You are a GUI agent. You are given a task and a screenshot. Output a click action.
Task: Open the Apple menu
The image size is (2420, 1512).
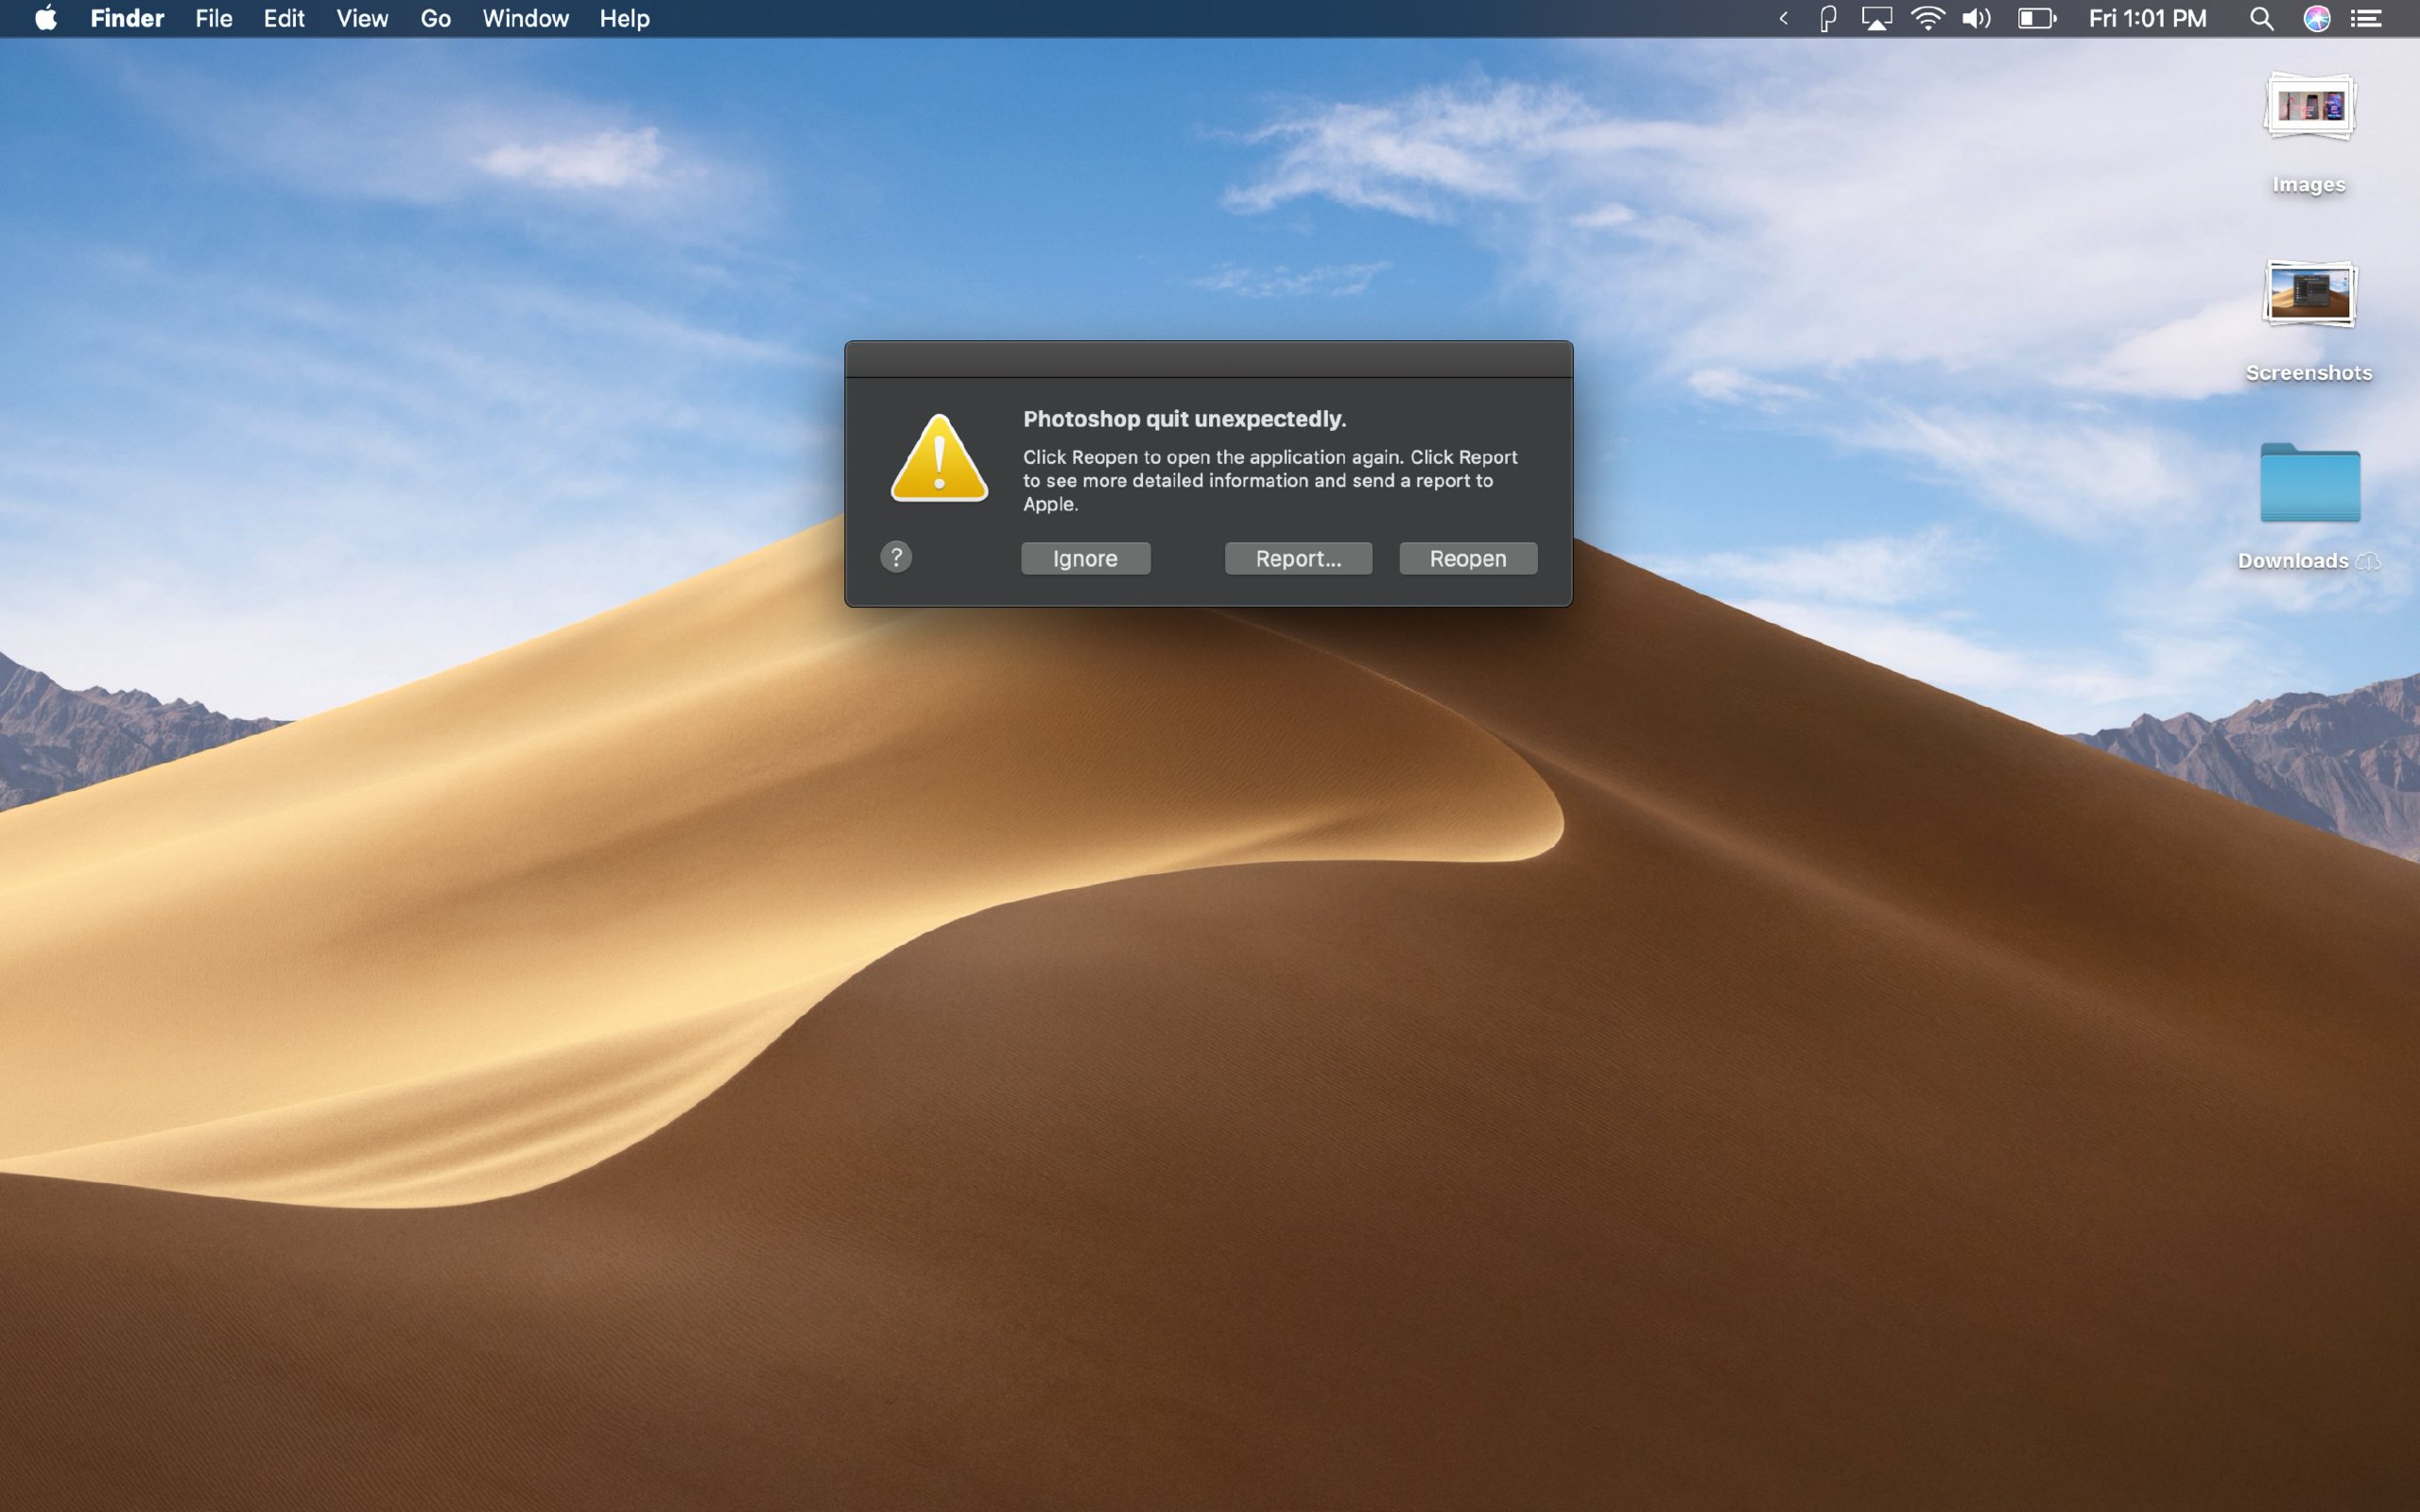[46, 19]
